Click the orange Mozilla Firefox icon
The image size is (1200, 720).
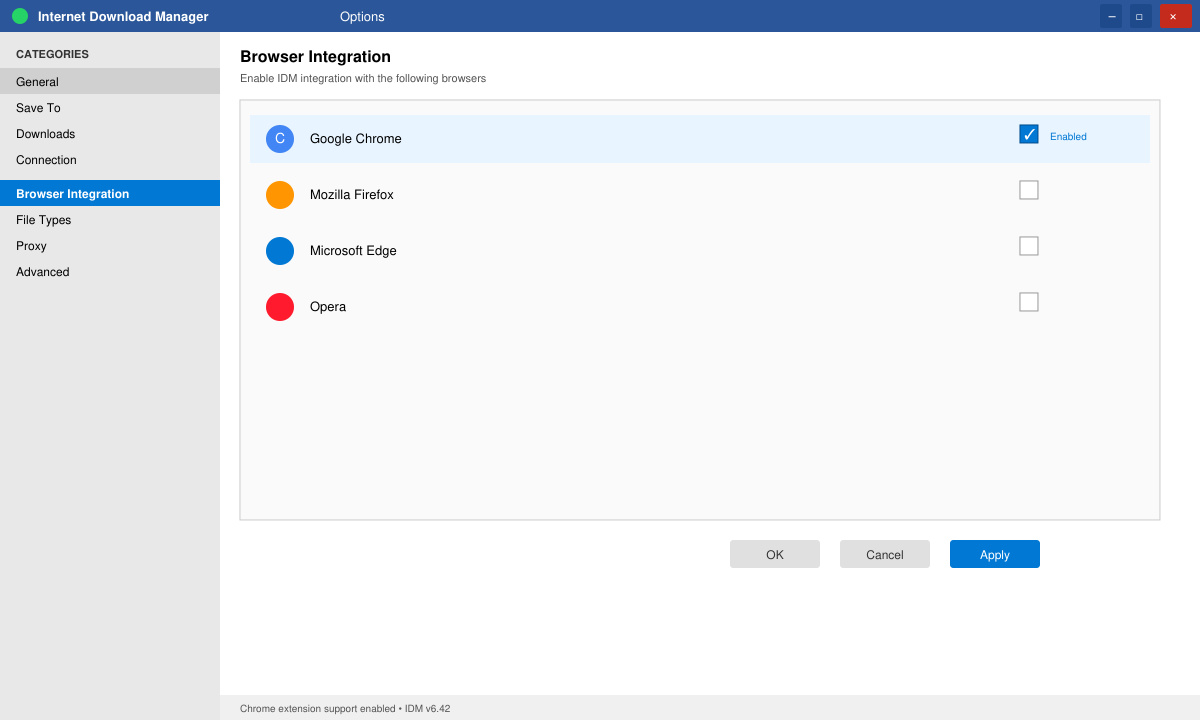280,195
